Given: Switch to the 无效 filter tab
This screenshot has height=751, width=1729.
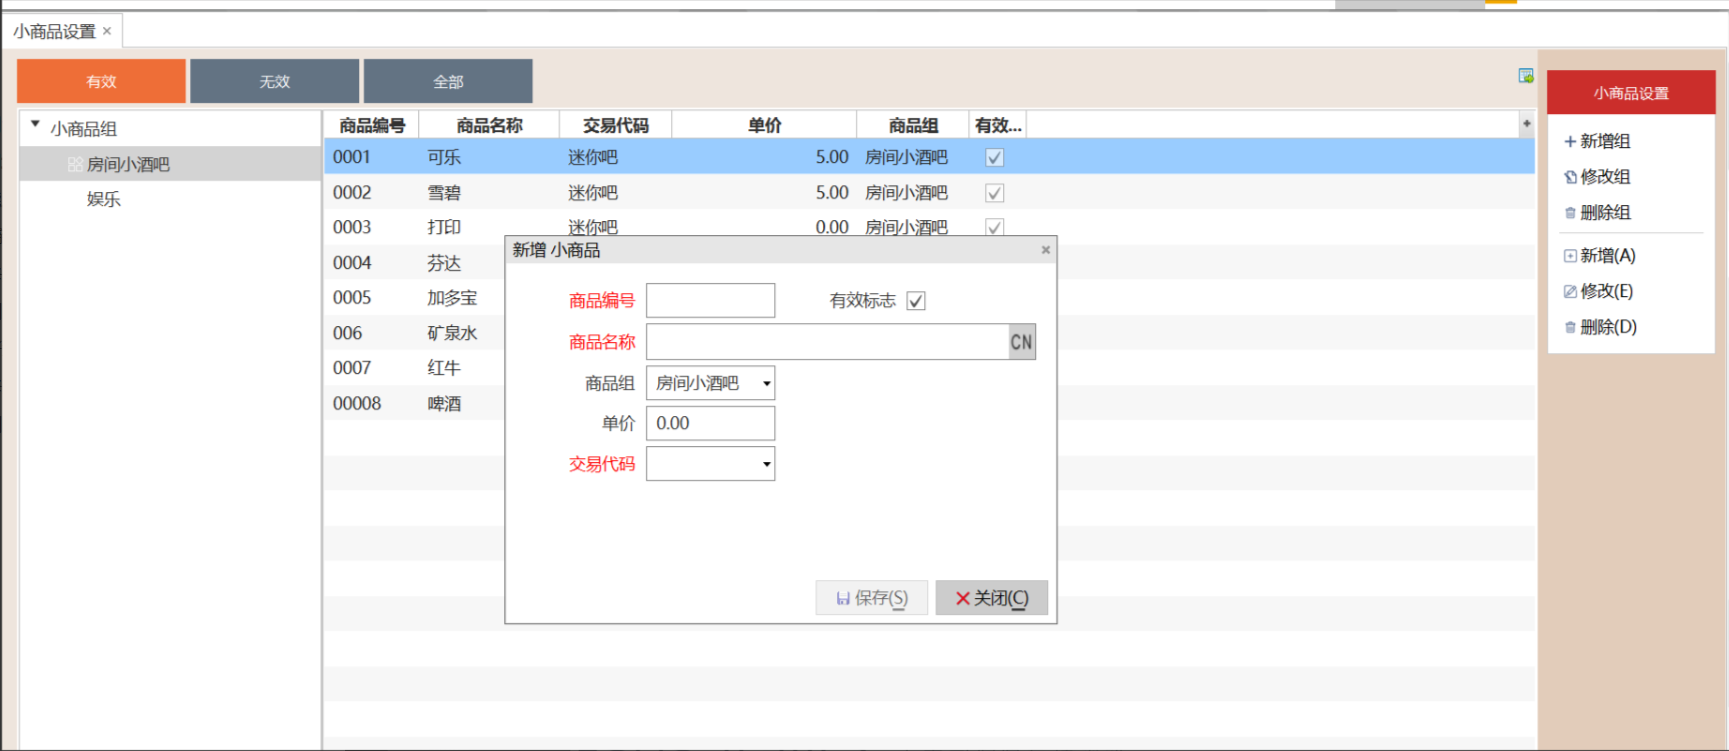Looking at the screenshot, I should coord(274,81).
